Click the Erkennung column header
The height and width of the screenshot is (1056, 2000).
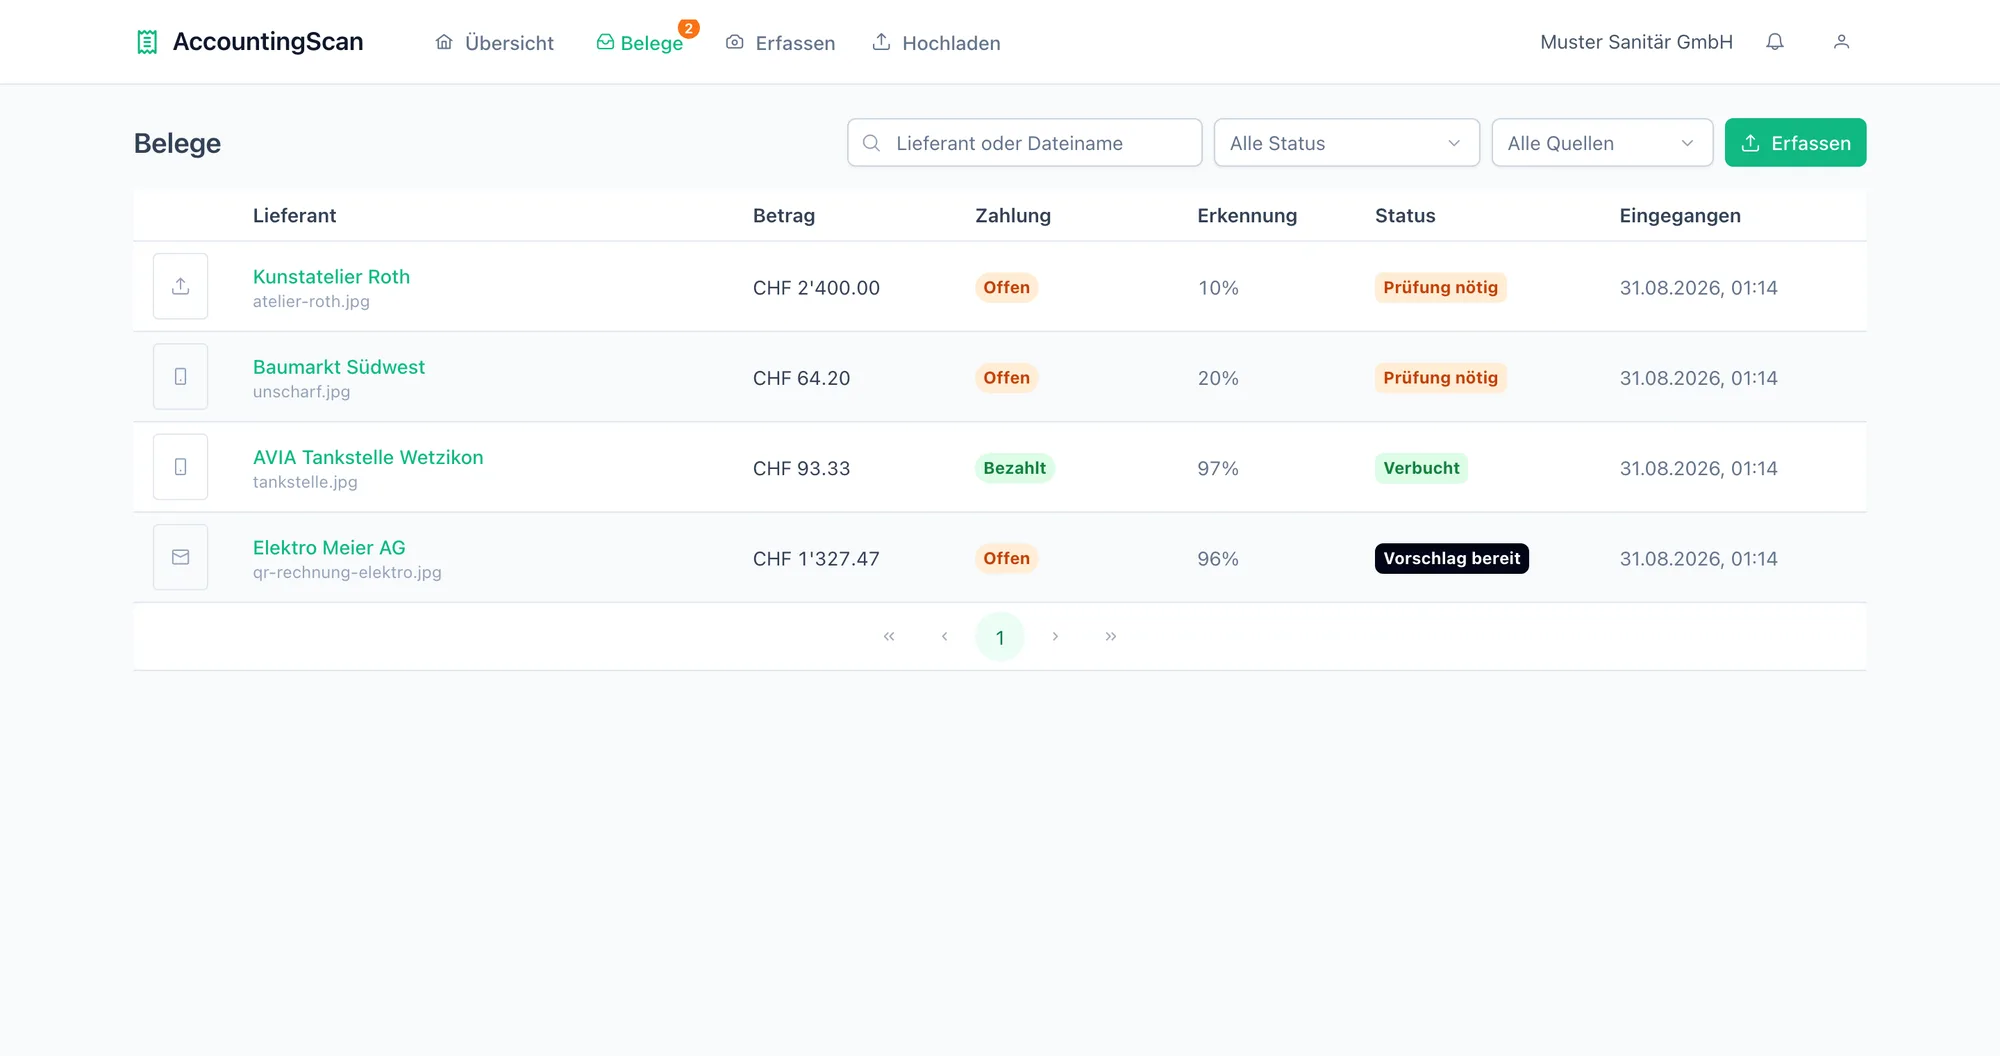(1247, 216)
